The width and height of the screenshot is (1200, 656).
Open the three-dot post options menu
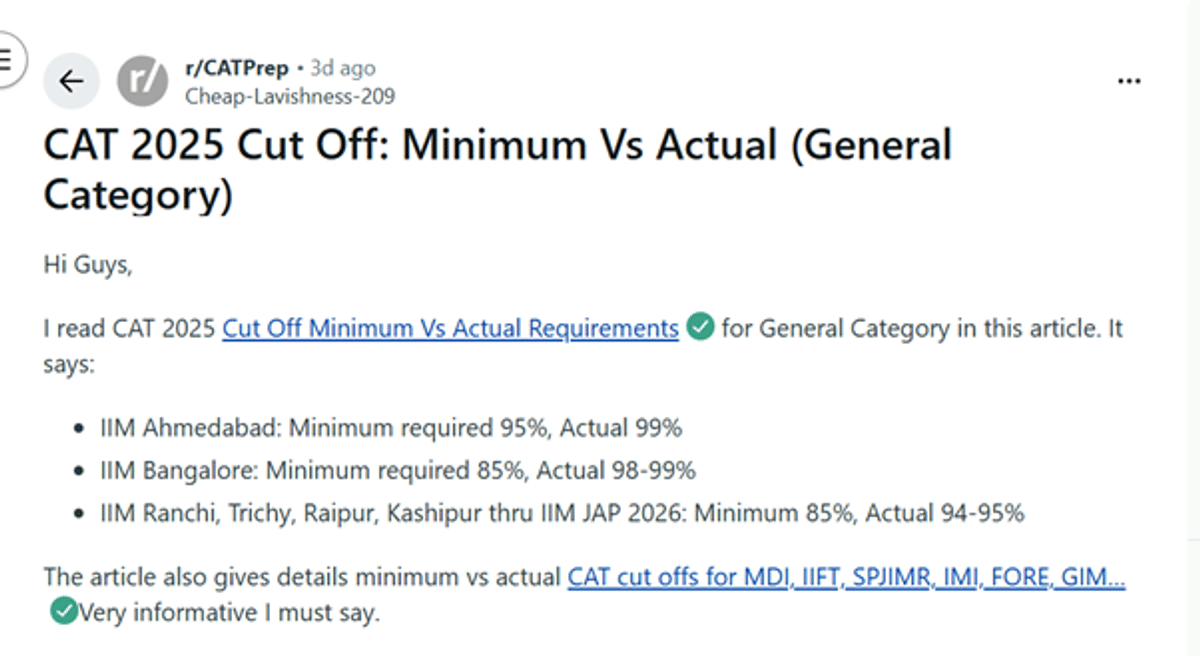[1129, 80]
